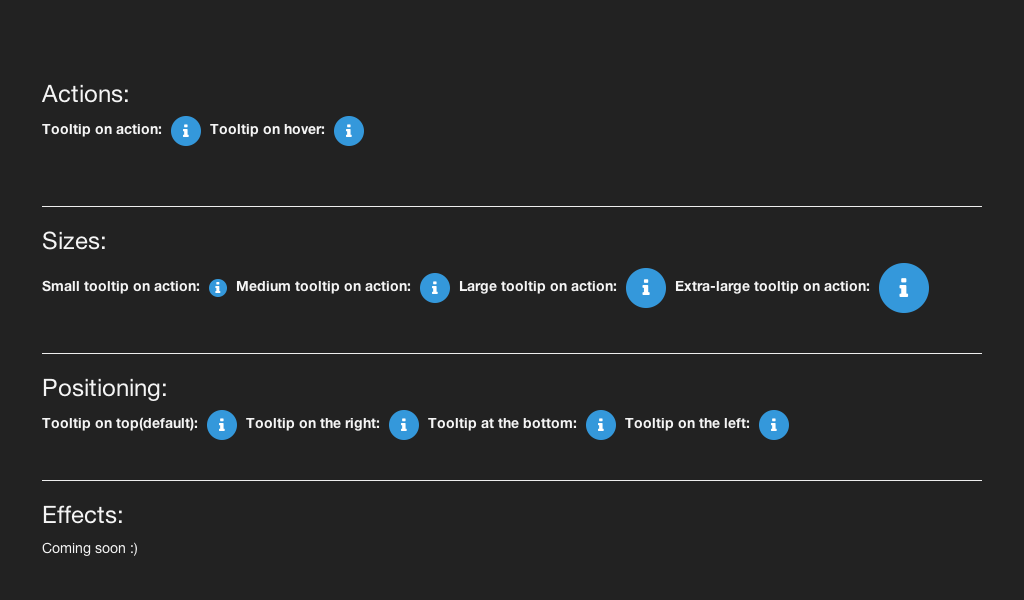Click the Small tooltip on action label
Screen dimensions: 1024x600
point(120,286)
